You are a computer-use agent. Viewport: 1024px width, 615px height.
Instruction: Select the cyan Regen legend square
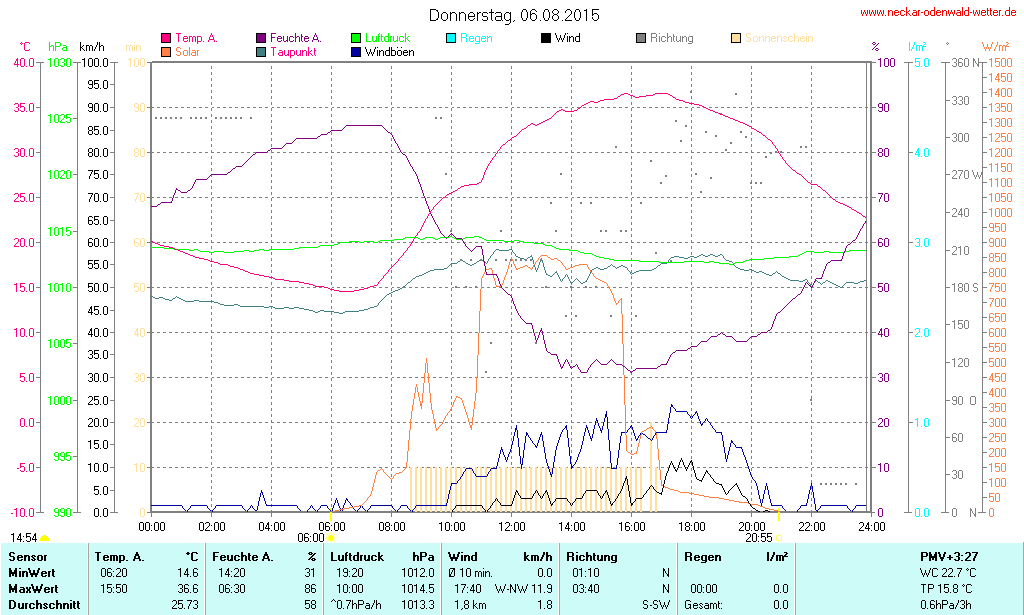(451, 38)
